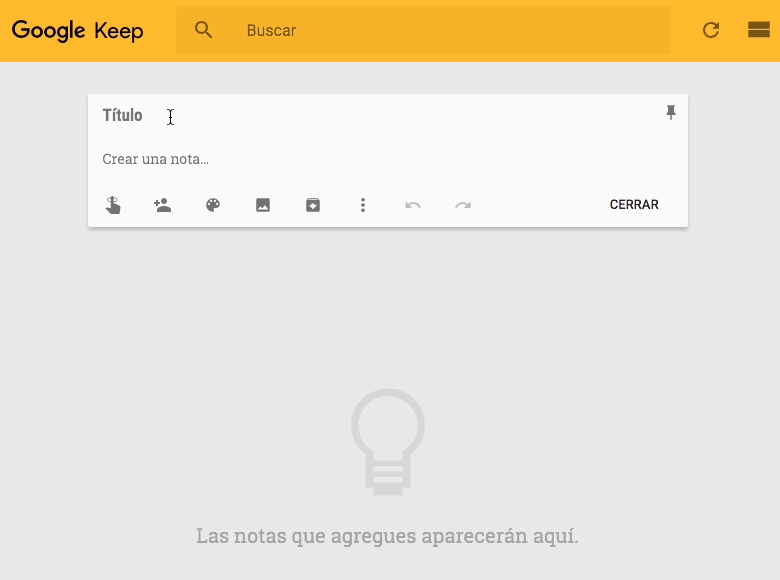Click the 'Las notas que agregues' message
The height and width of the screenshot is (580, 780).
[x=387, y=536]
